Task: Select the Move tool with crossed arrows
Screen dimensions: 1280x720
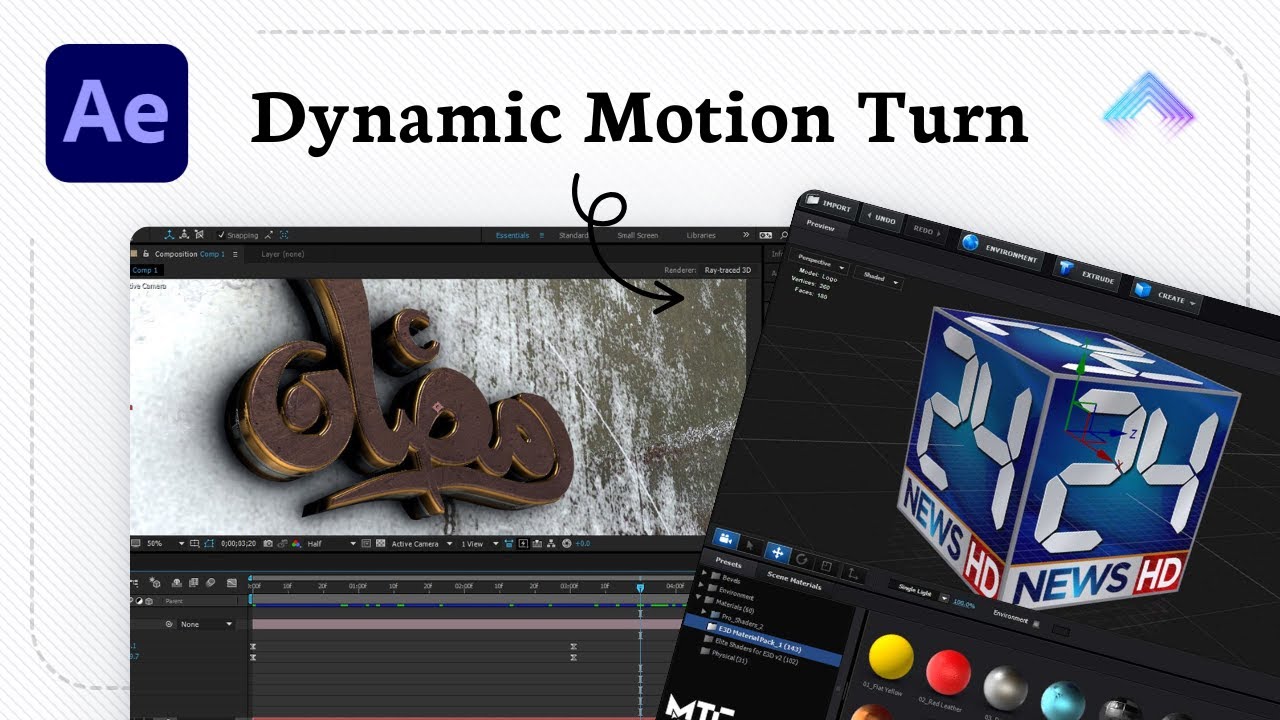Action: [x=778, y=552]
